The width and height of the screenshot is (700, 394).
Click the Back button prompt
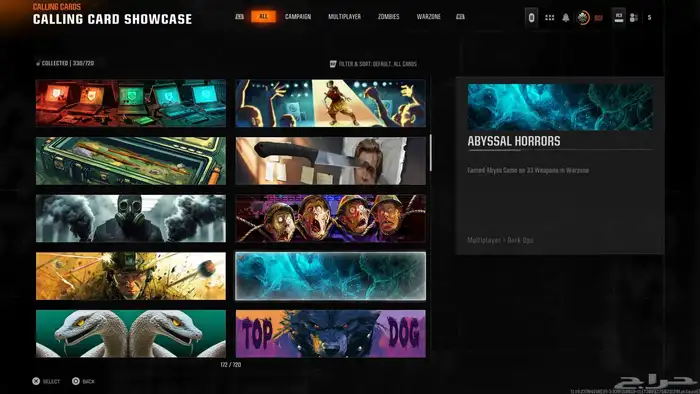[x=83, y=381]
